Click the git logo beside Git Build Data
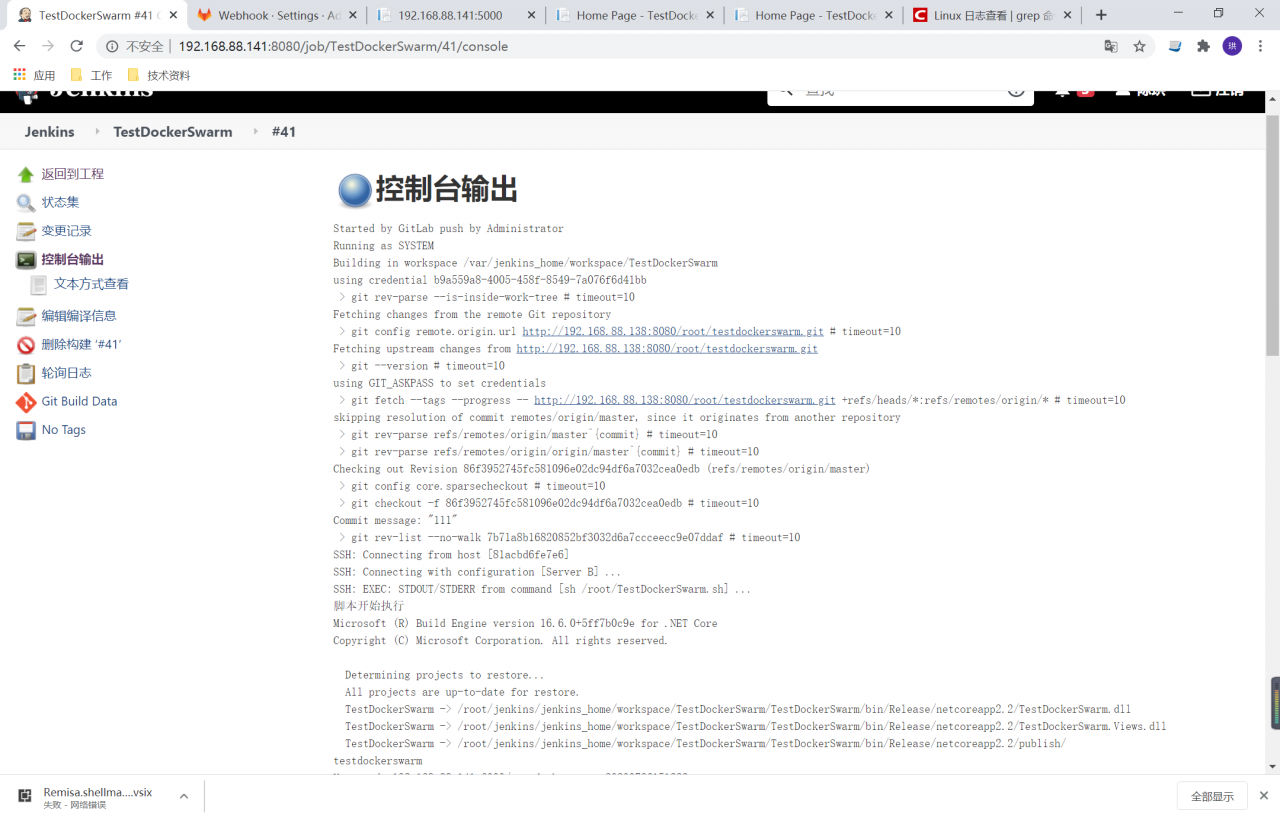 point(26,402)
